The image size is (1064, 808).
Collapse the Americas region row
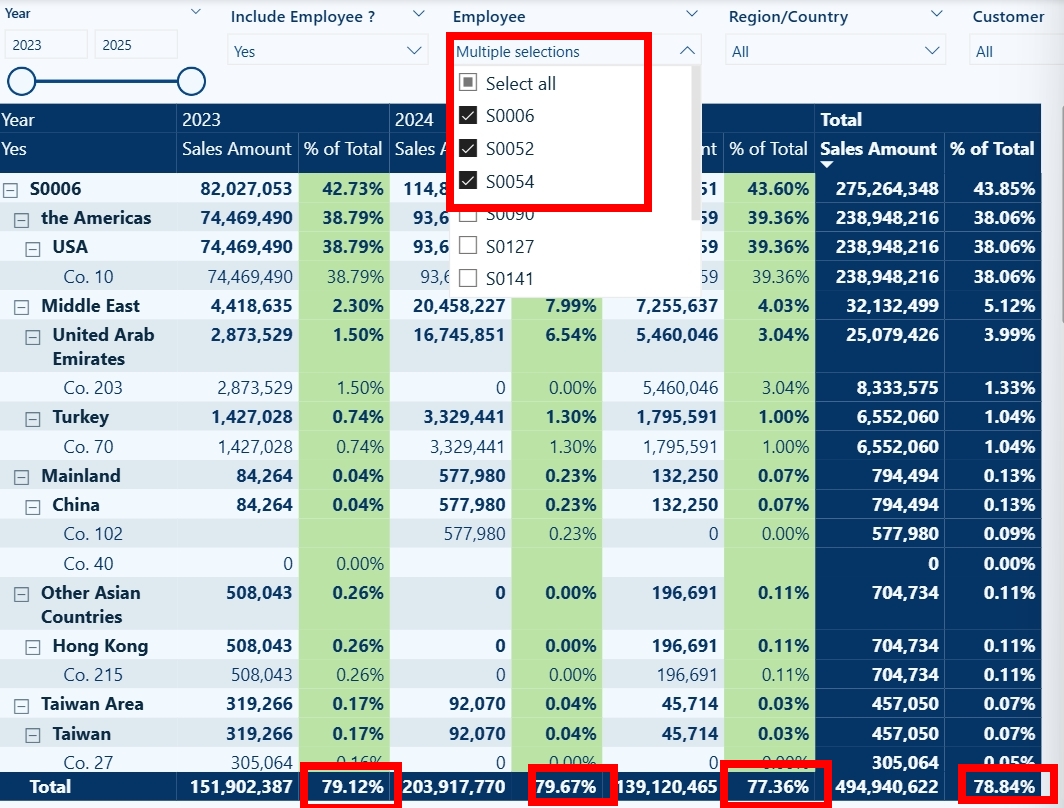click(22, 219)
